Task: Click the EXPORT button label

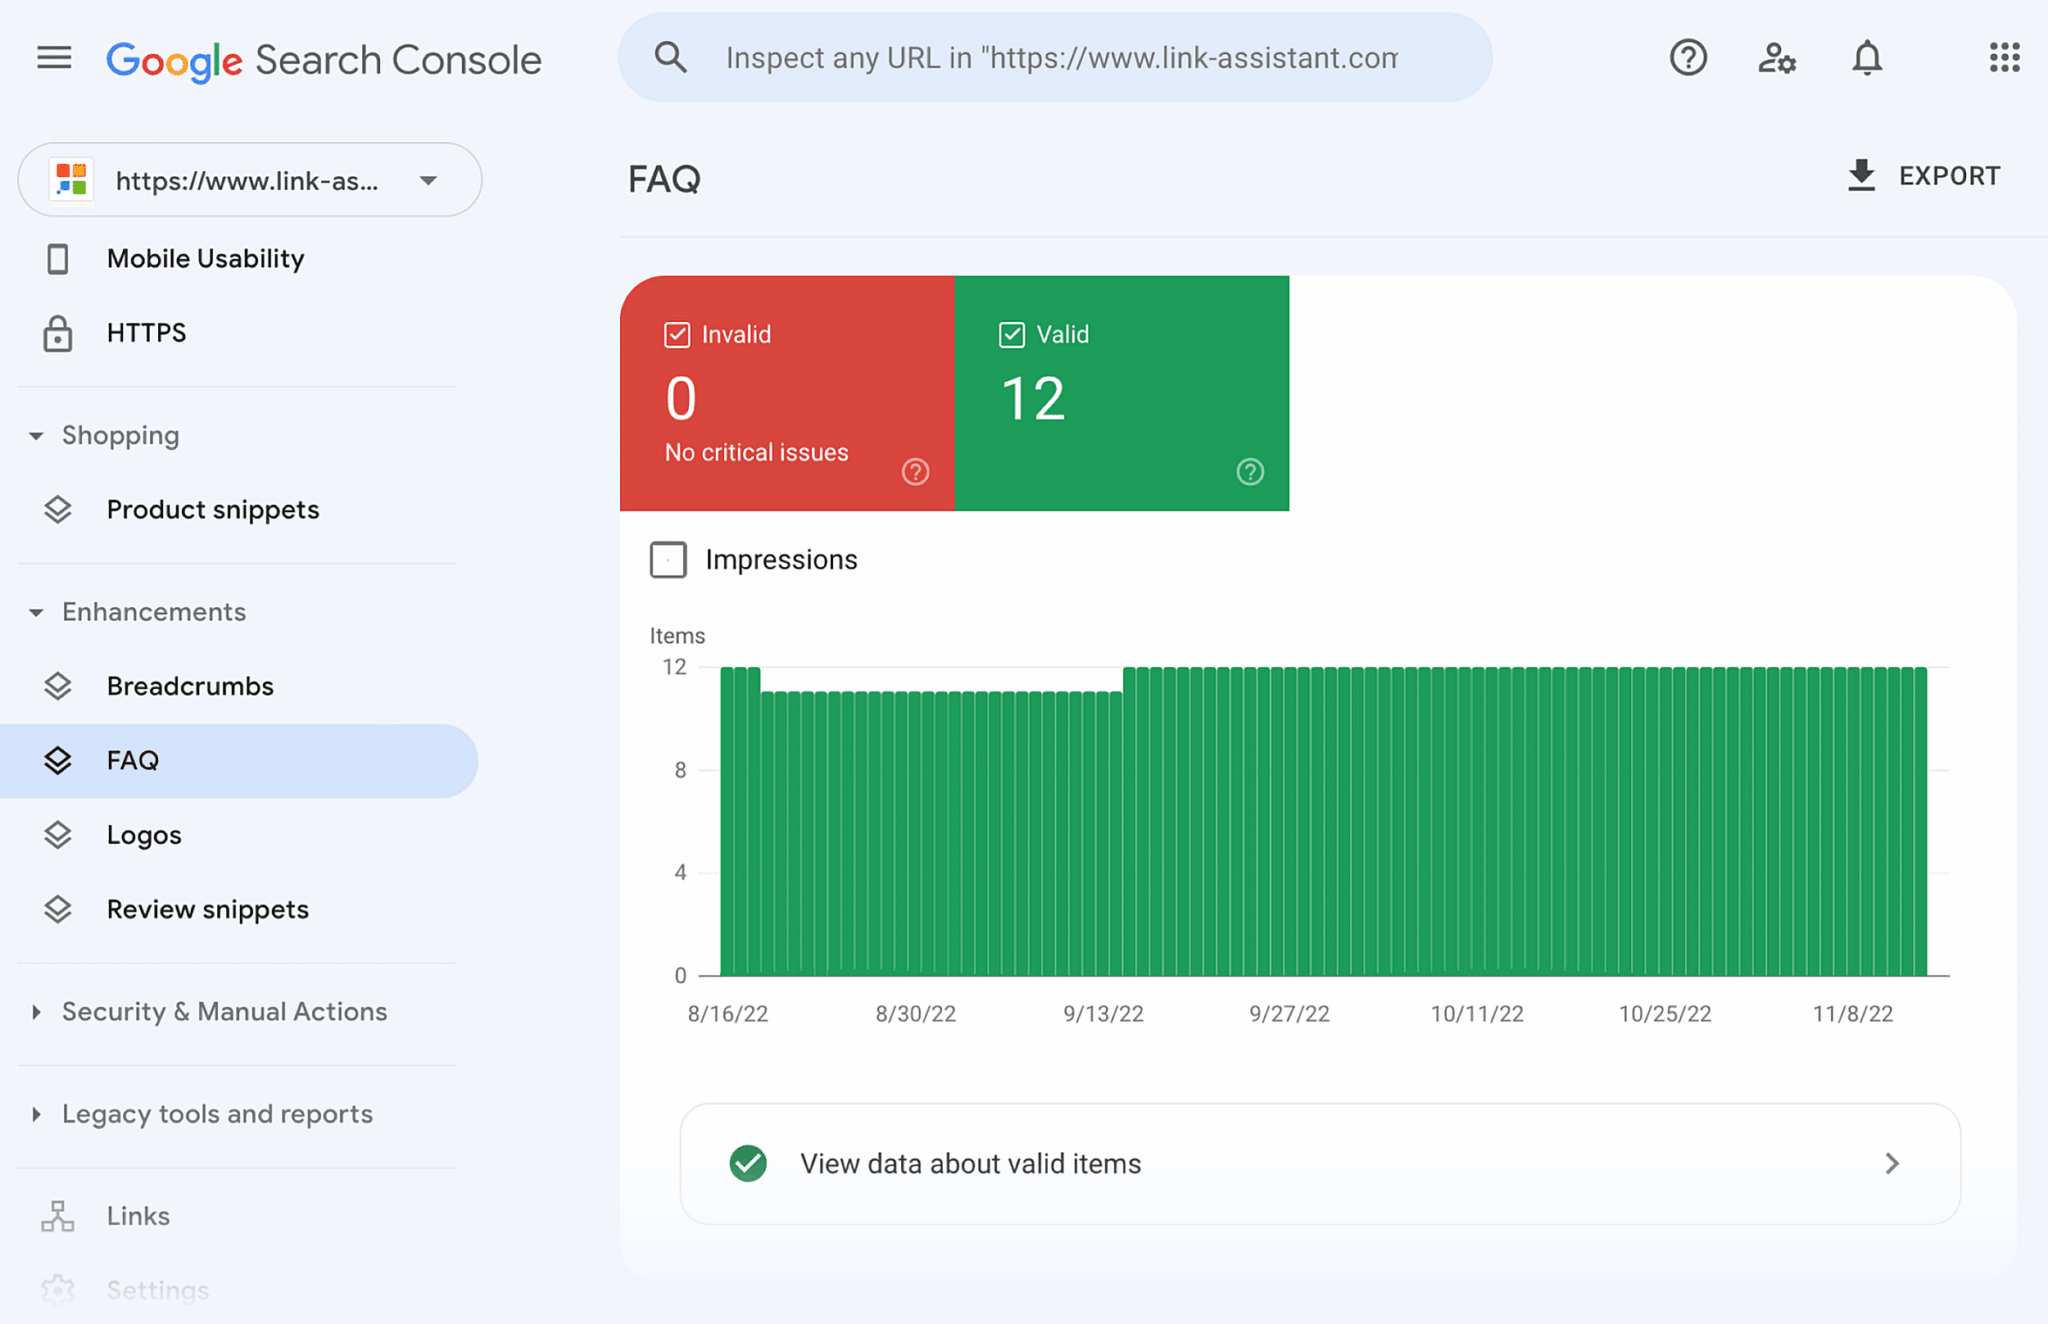Action: [1949, 176]
